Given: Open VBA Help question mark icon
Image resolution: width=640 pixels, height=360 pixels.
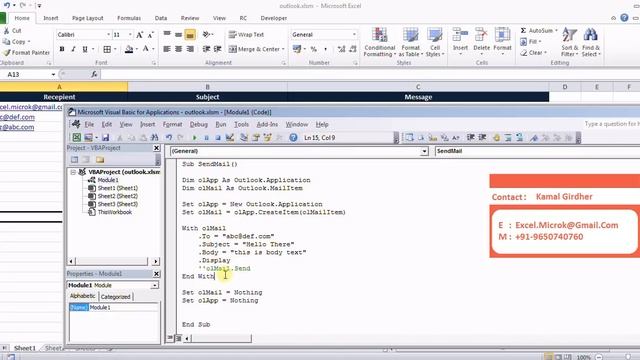Looking at the screenshot, I should point(293,138).
